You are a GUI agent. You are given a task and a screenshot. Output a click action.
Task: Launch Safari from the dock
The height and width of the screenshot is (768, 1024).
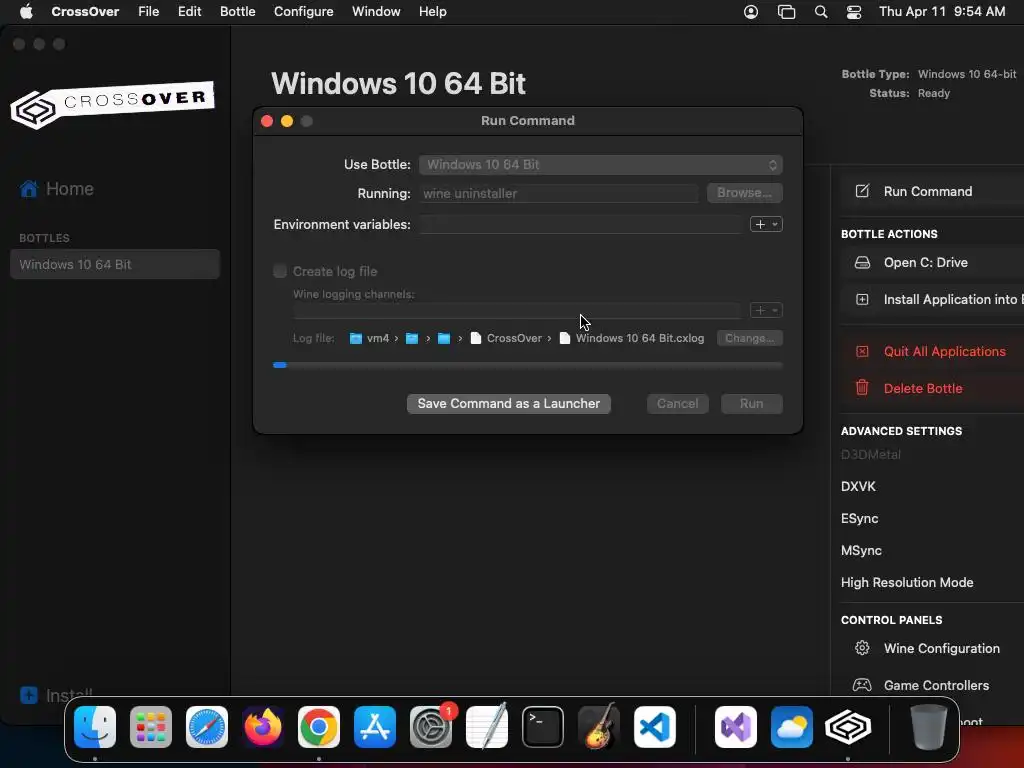[207, 727]
